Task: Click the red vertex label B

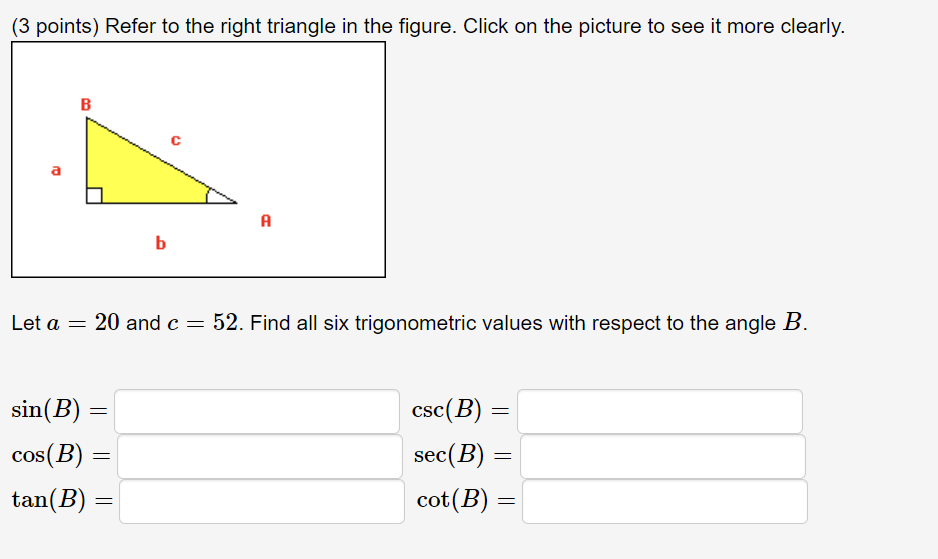Action: pyautogui.click(x=85, y=104)
